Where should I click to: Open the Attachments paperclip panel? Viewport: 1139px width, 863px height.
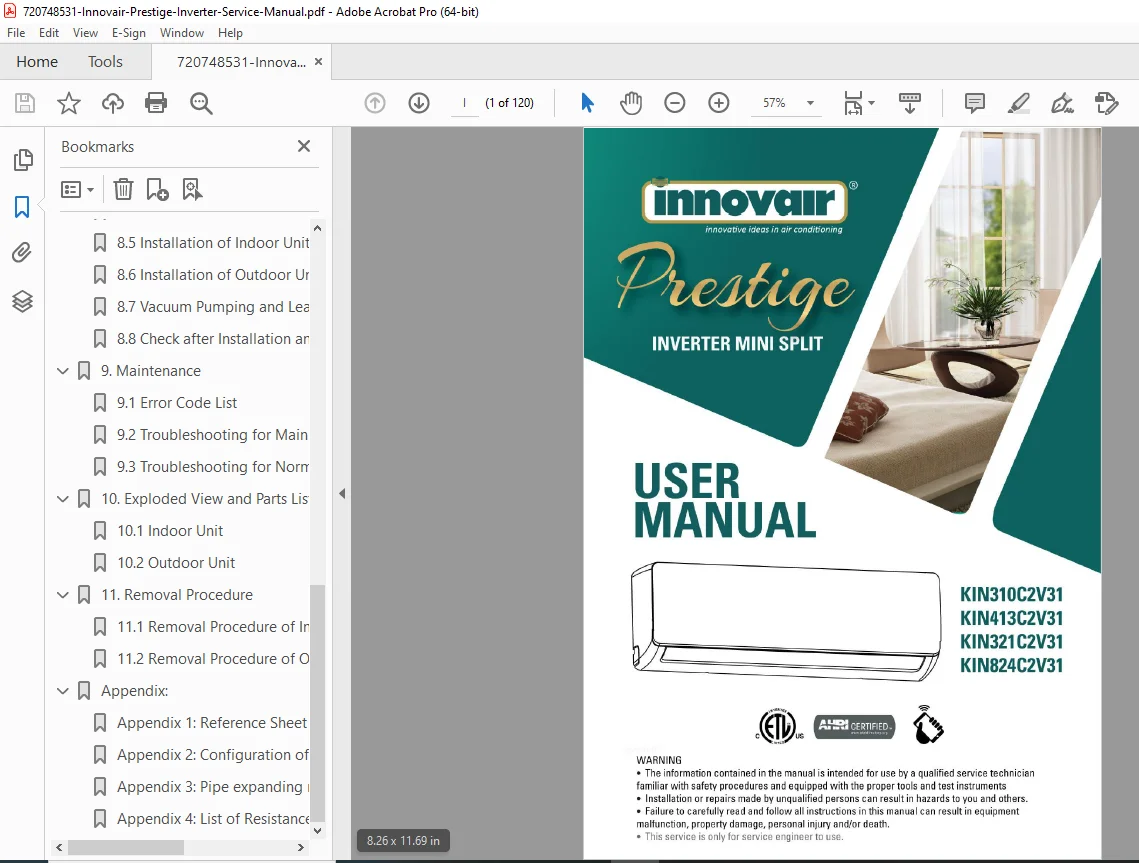tap(22, 253)
